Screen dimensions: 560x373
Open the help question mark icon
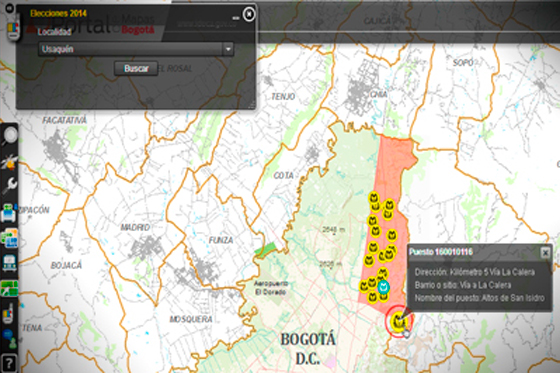coord(9,363)
